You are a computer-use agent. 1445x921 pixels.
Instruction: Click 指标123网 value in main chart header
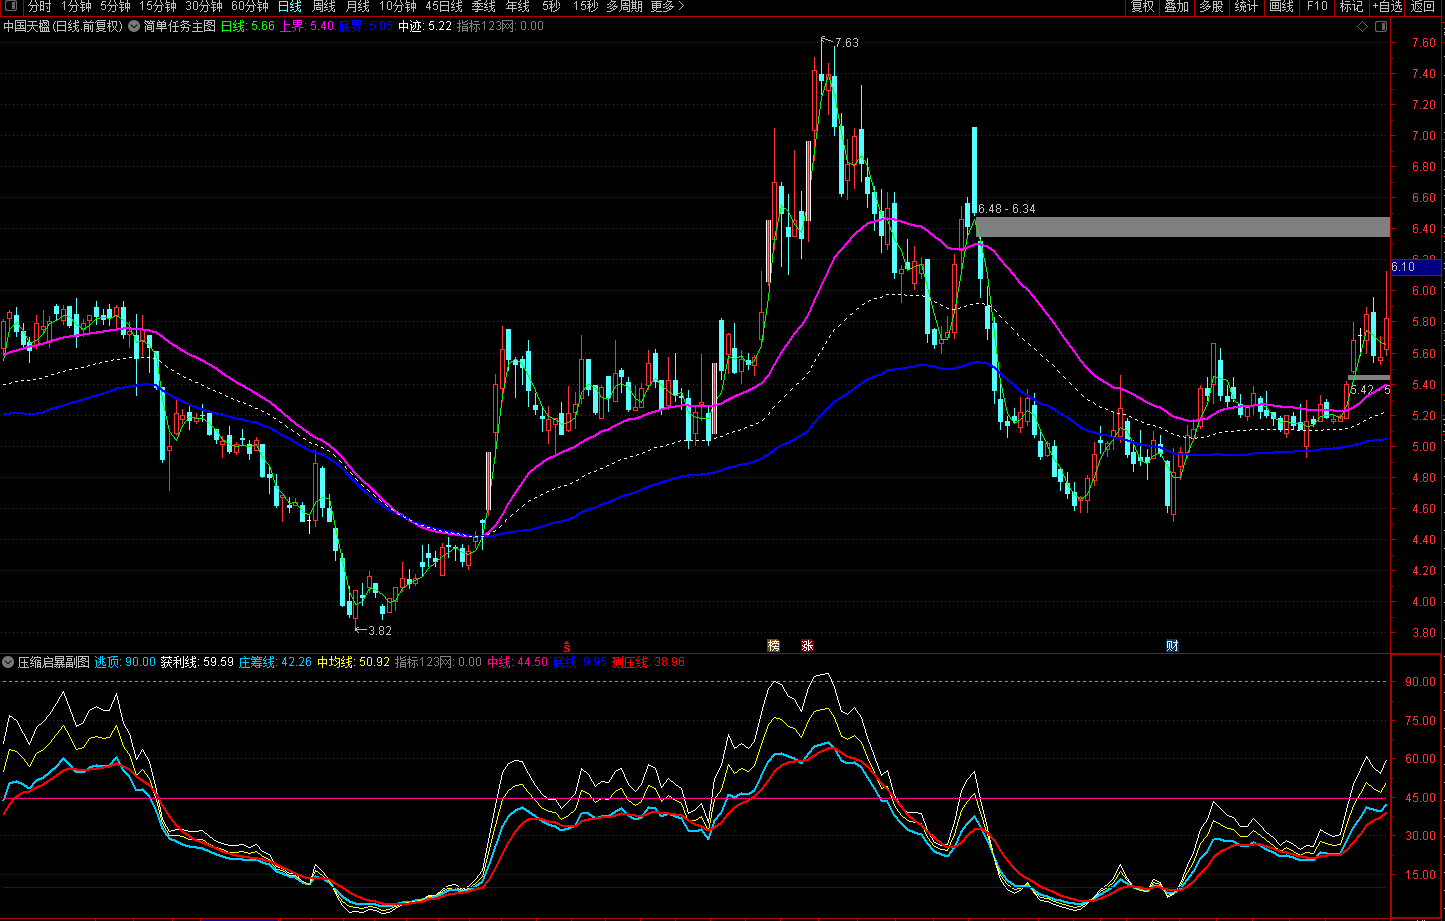coord(500,26)
